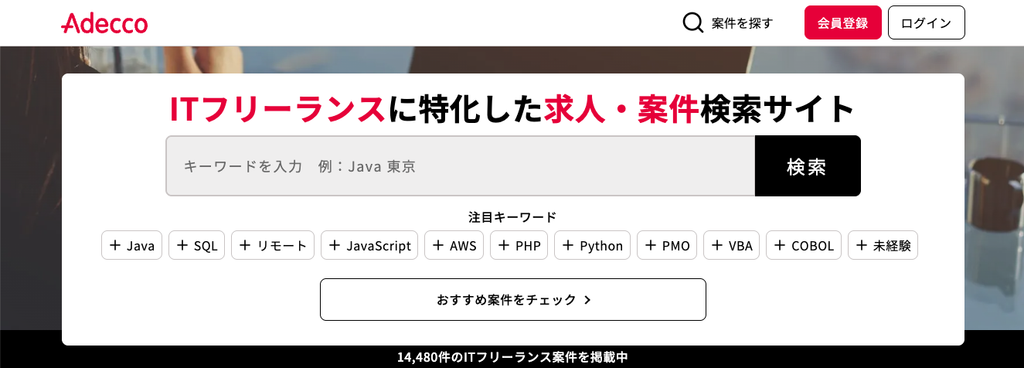Click the 注目キーワード heading text
The height and width of the screenshot is (368, 1024).
click(513, 217)
